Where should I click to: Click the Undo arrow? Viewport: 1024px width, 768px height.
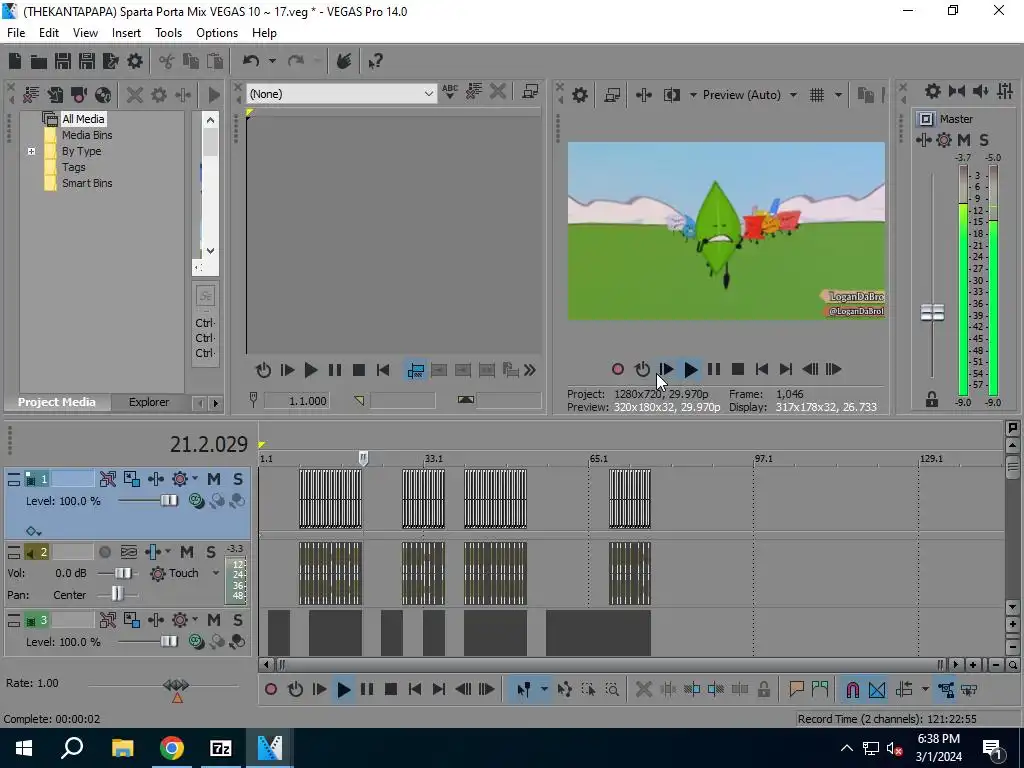click(x=251, y=61)
